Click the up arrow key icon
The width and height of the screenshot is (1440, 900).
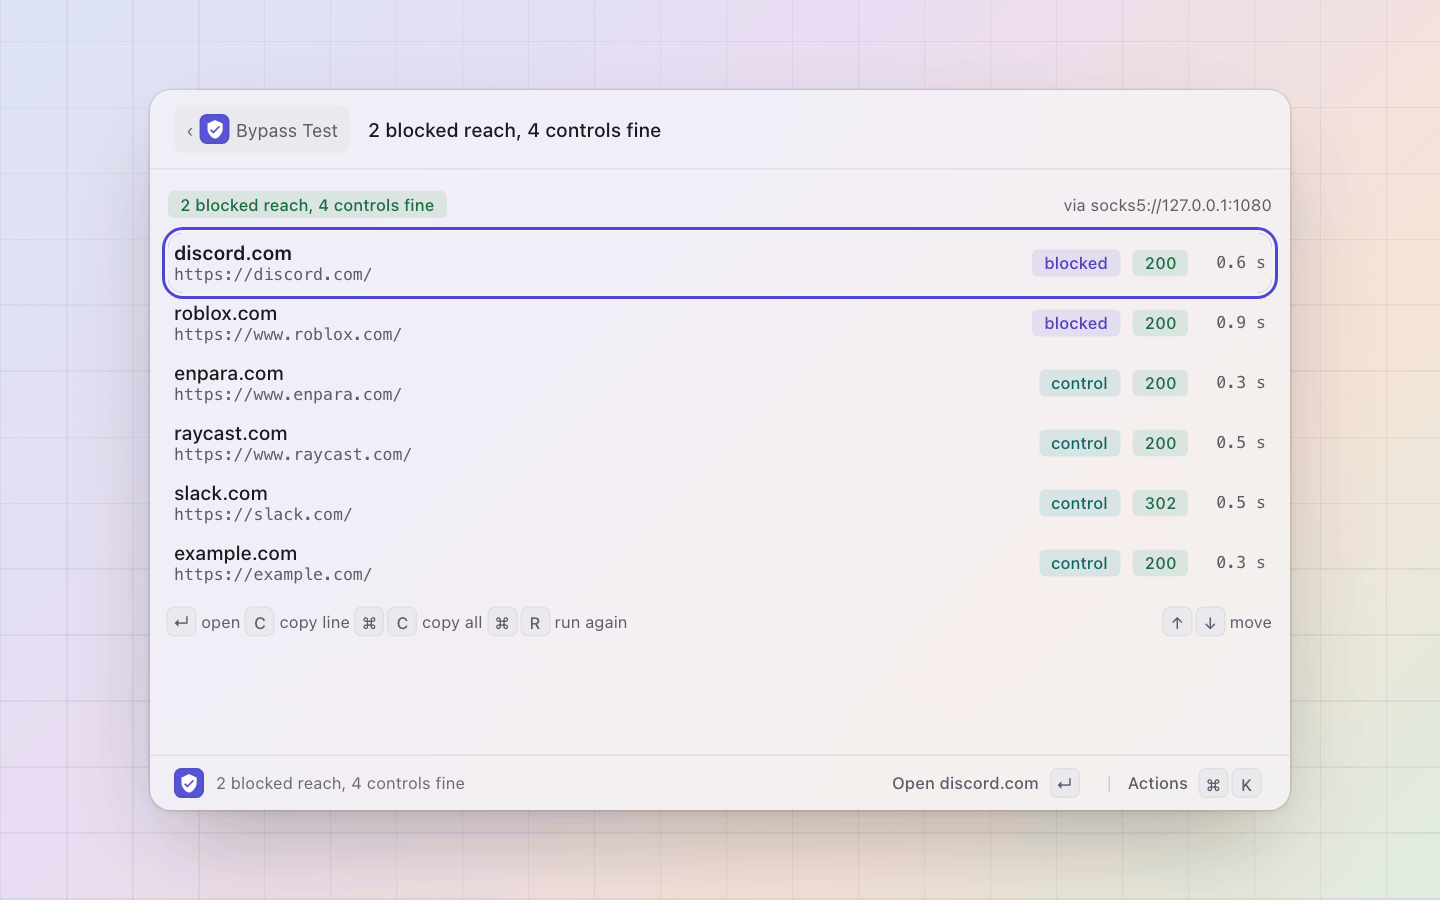pyautogui.click(x=1177, y=622)
